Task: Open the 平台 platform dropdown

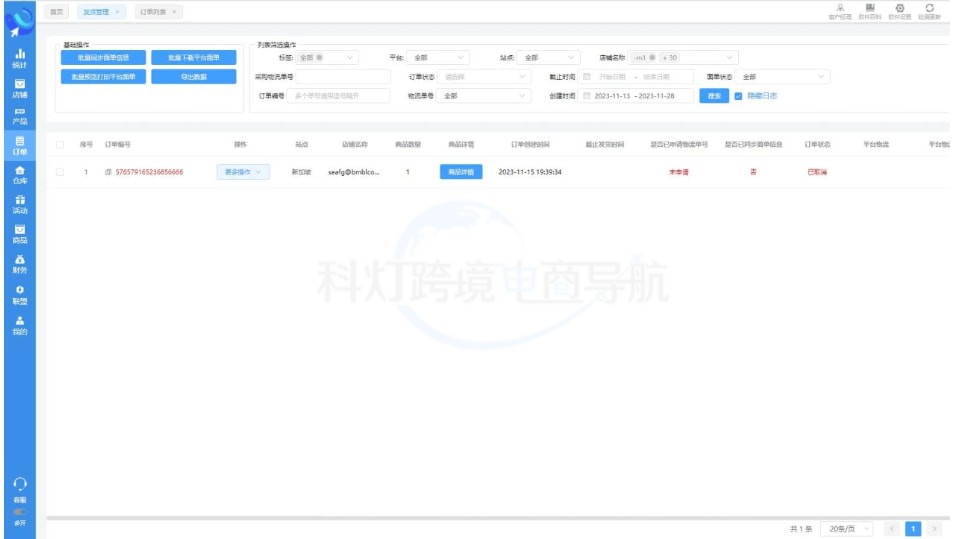Action: point(437,58)
